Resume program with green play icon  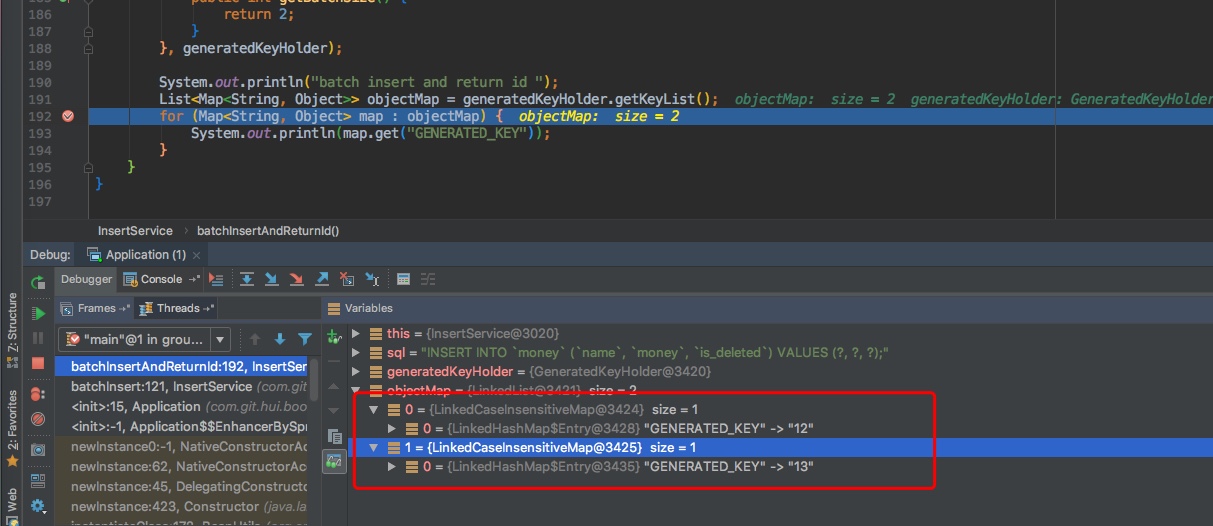[38, 313]
